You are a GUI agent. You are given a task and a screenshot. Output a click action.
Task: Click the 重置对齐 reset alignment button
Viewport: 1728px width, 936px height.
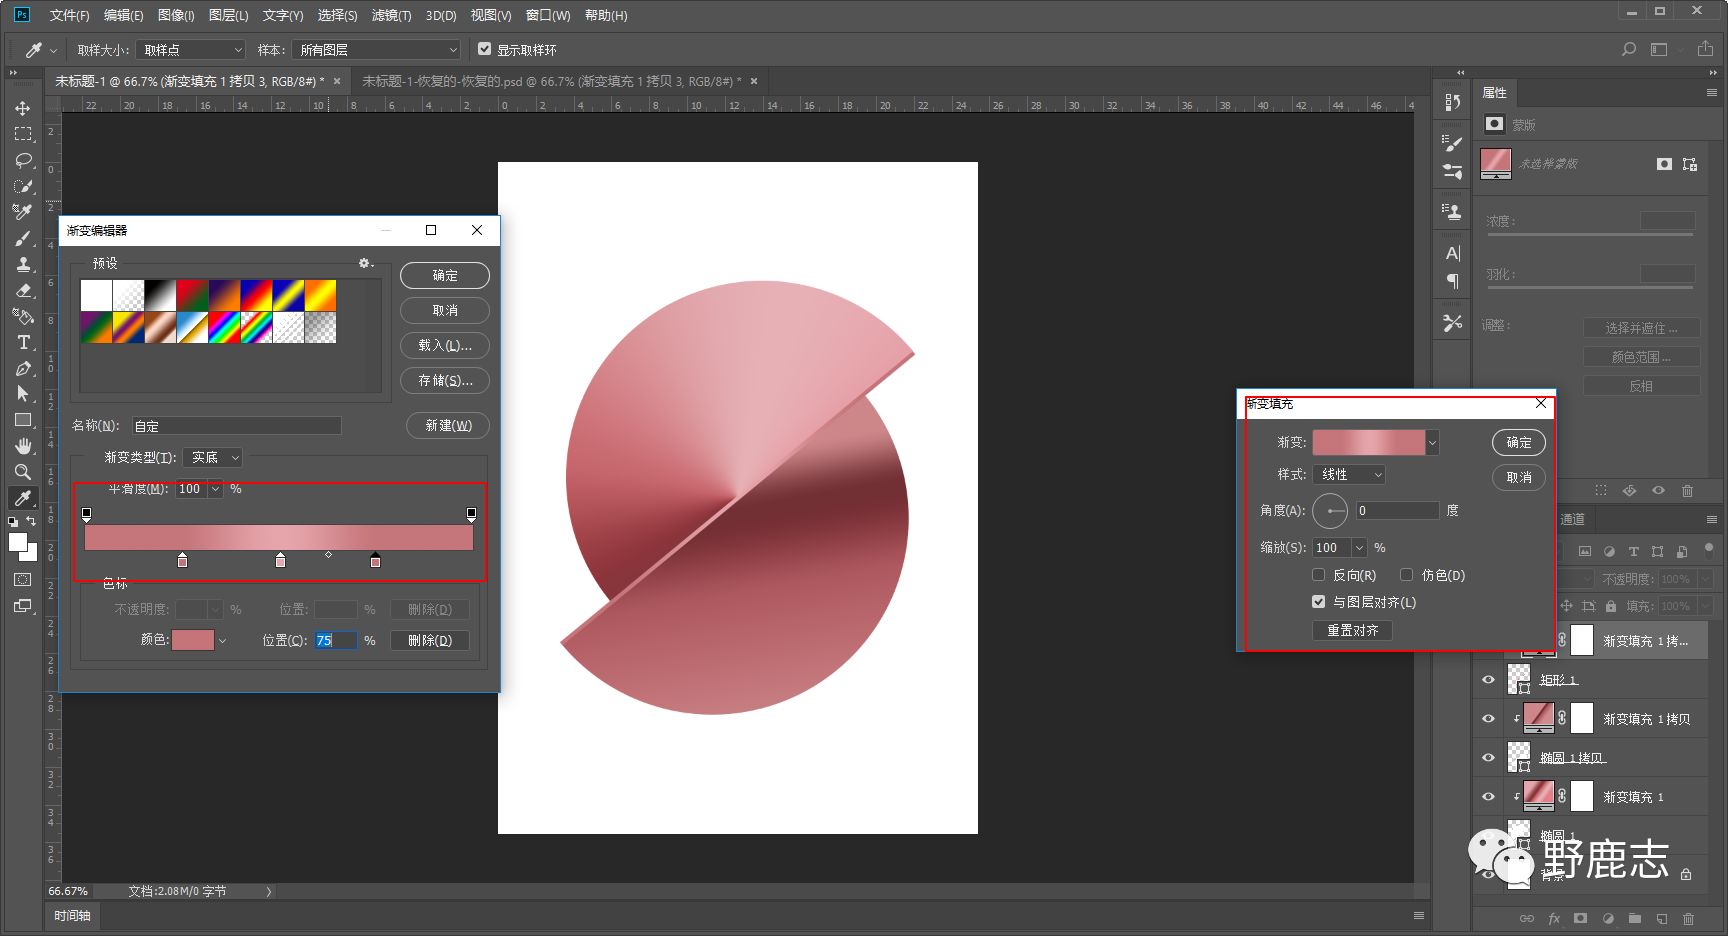click(1352, 630)
